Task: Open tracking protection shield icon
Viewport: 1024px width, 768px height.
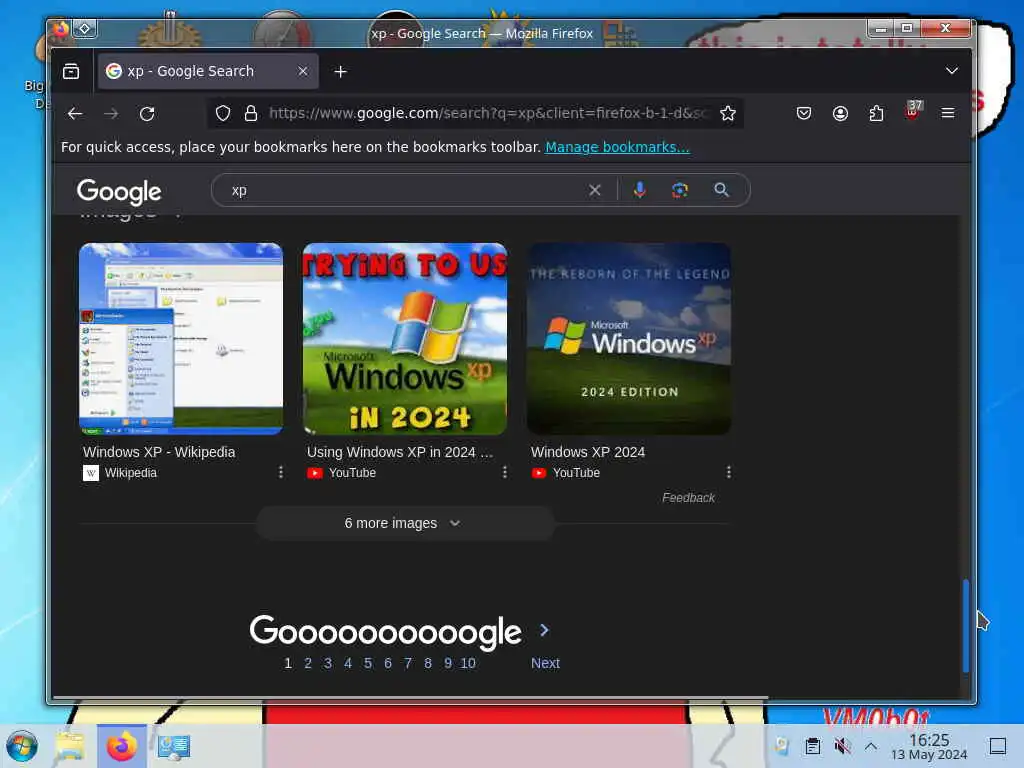Action: pyautogui.click(x=223, y=114)
